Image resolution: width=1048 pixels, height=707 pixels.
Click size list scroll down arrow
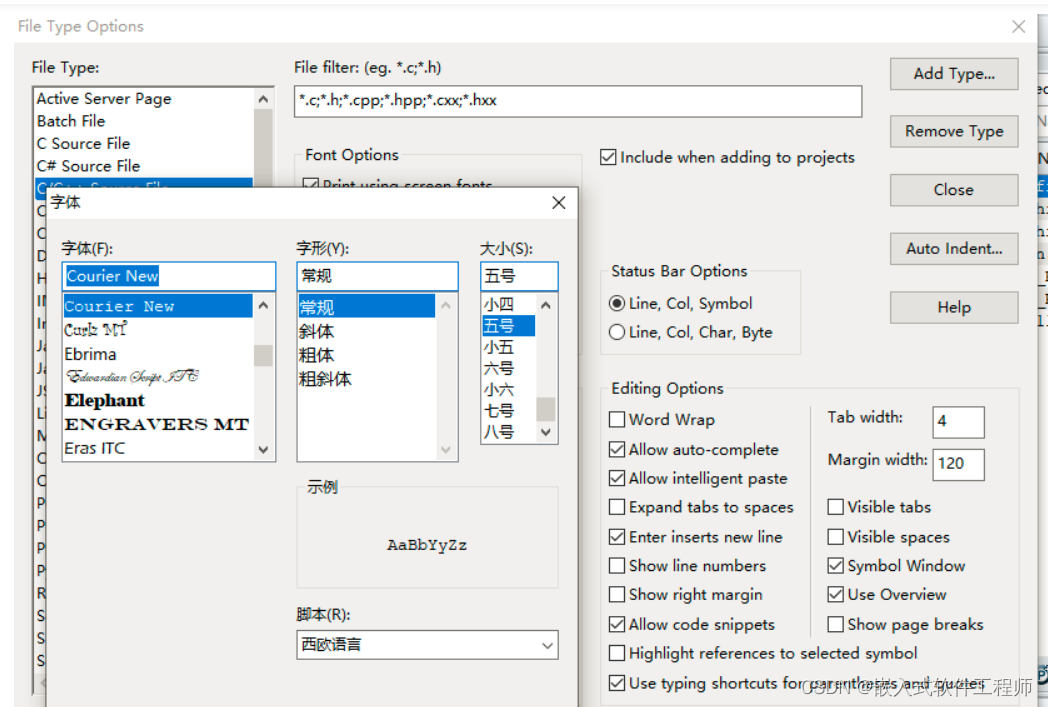point(546,432)
